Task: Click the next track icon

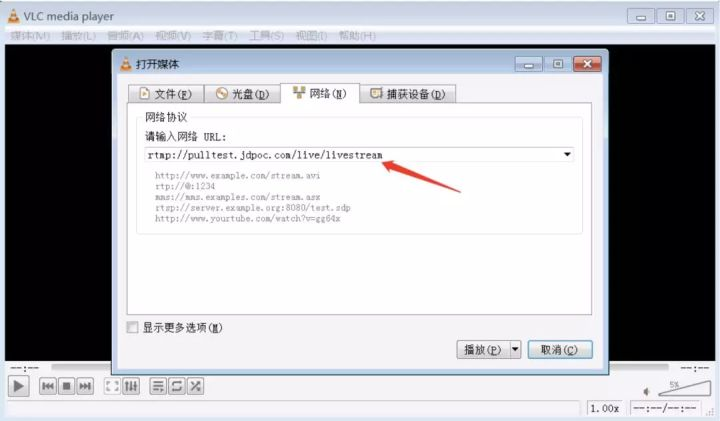Action: 85,386
